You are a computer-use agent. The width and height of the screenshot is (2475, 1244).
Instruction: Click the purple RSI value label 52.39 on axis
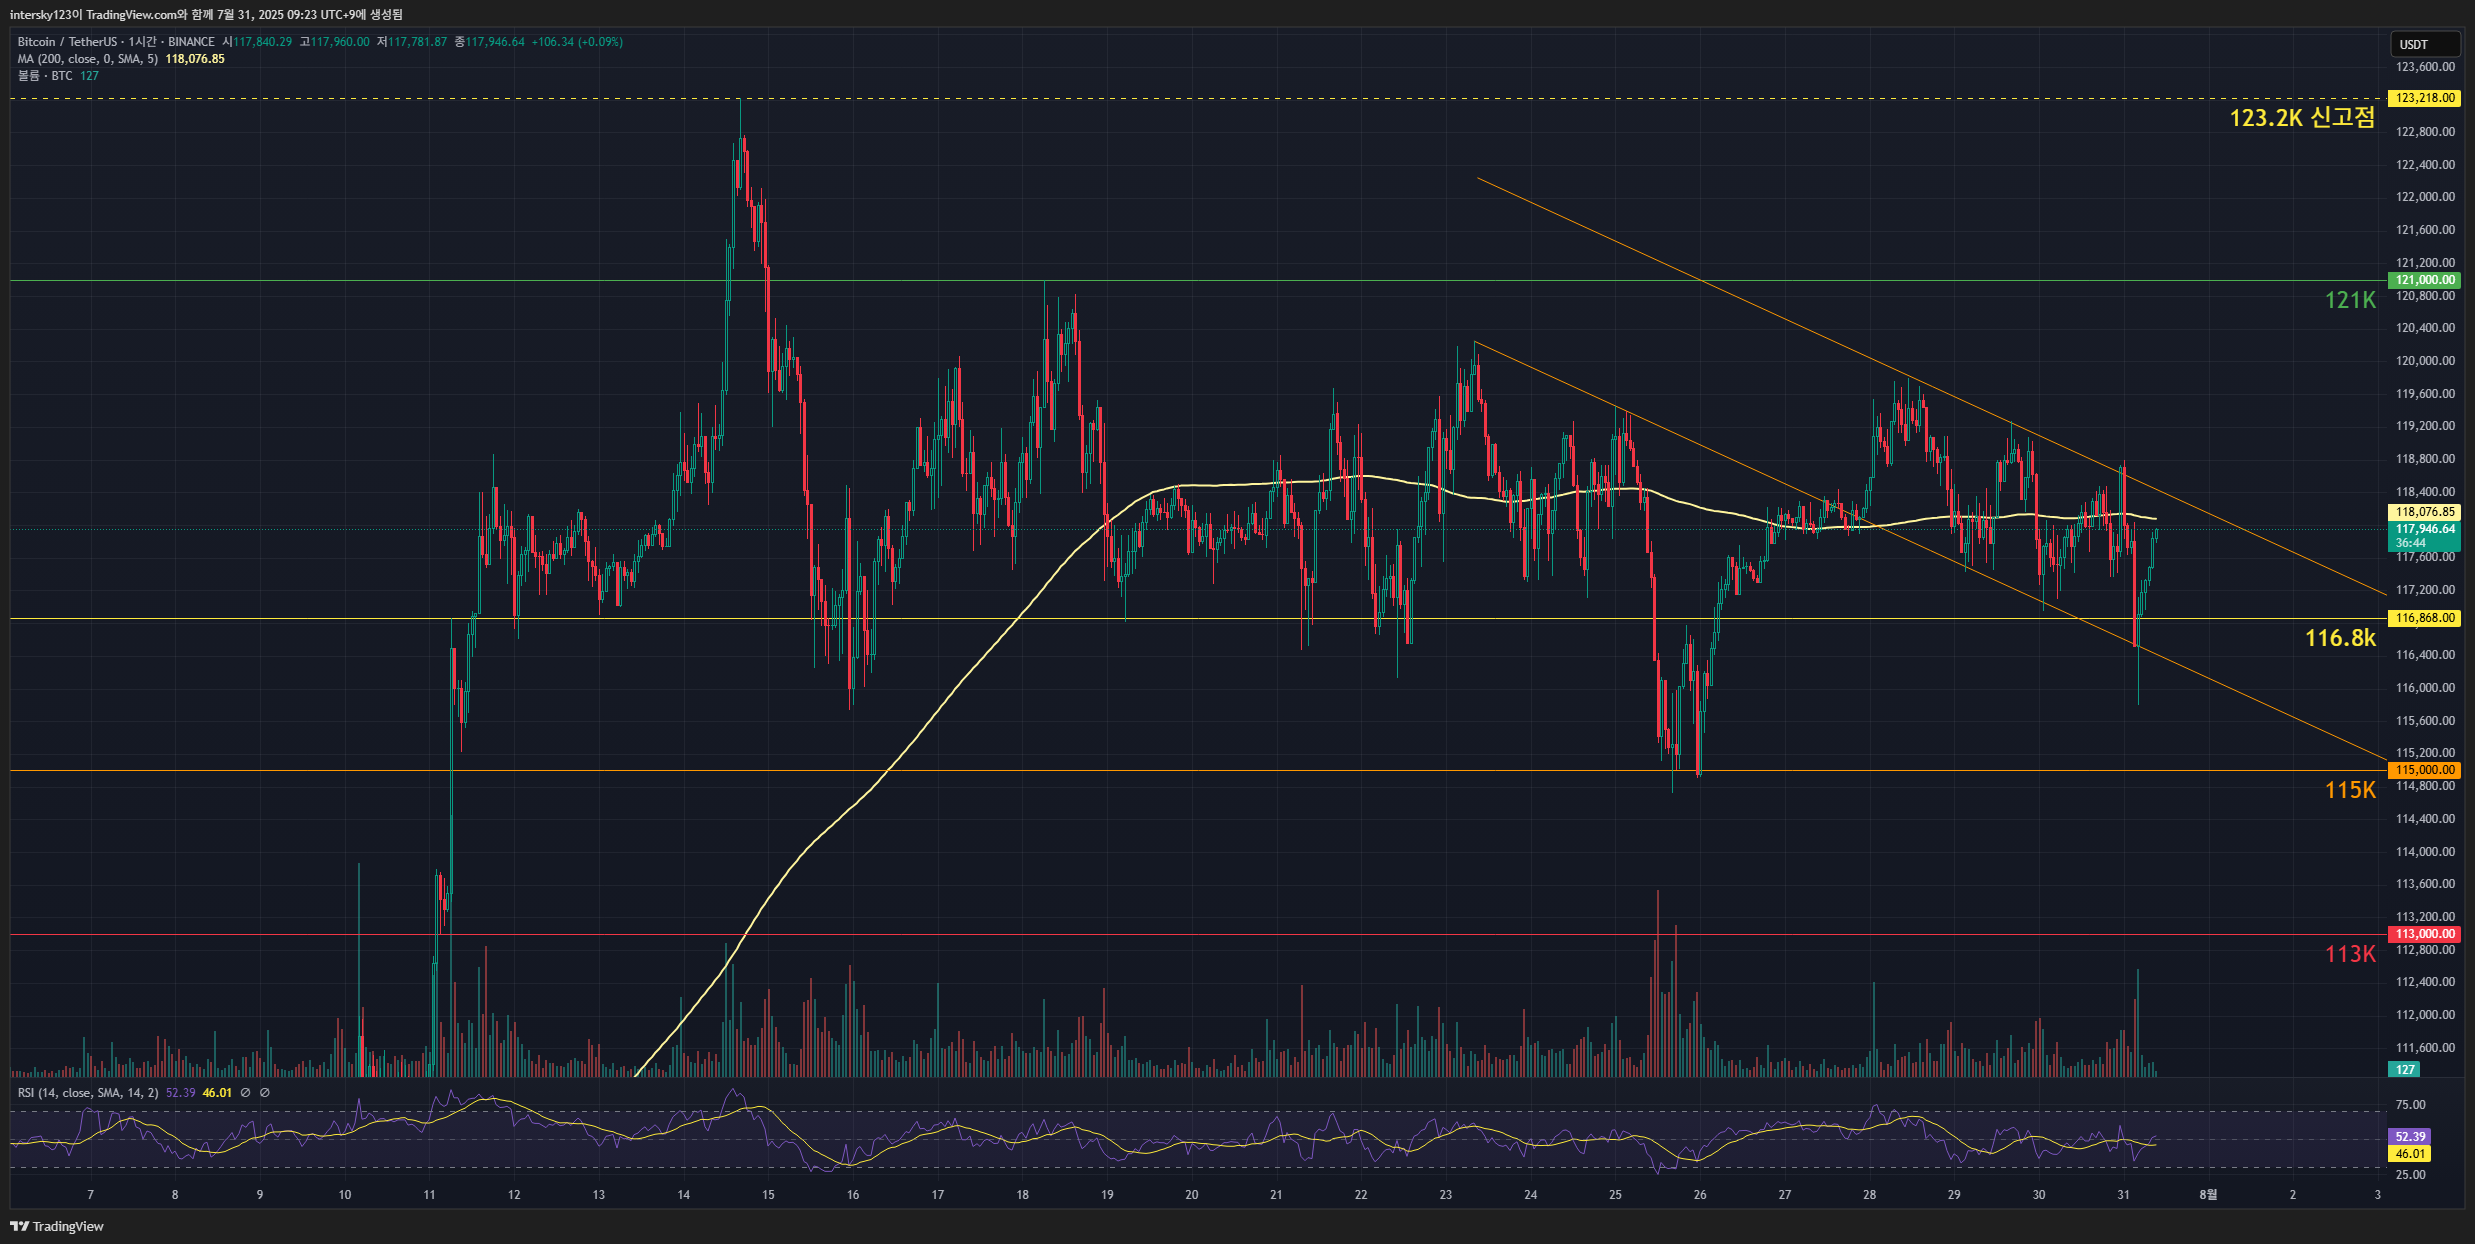coord(2410,1137)
